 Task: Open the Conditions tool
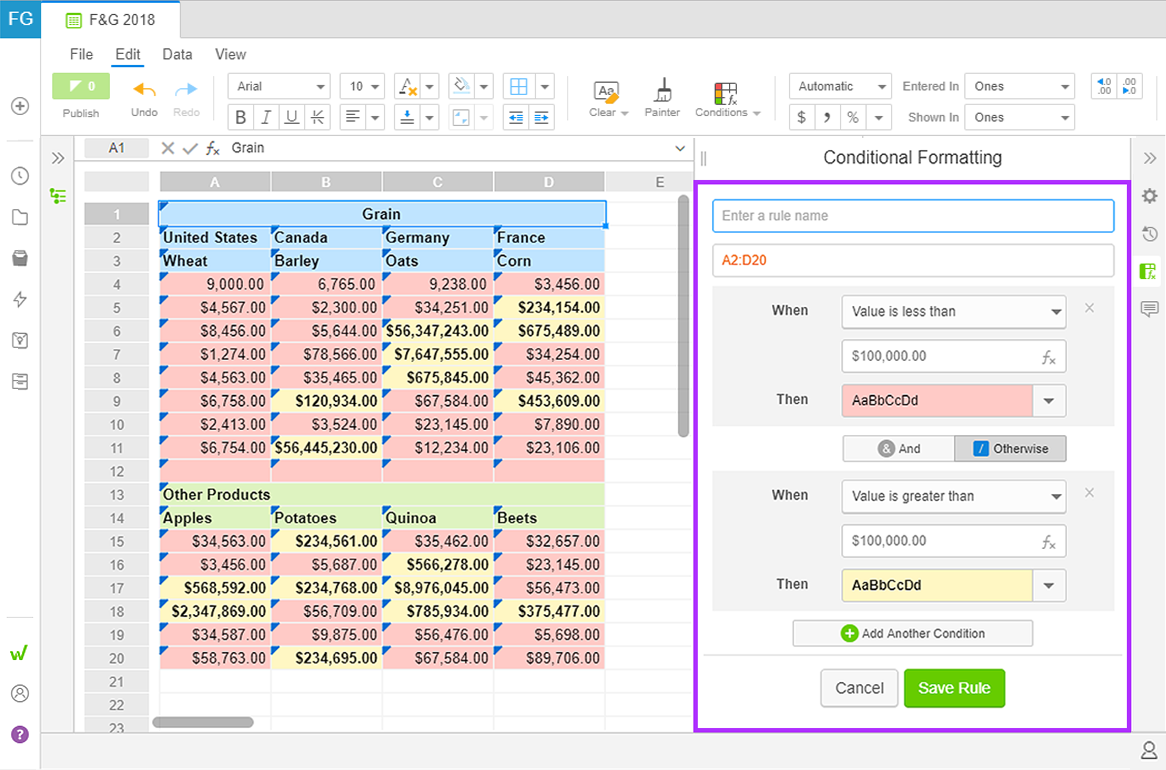[727, 99]
